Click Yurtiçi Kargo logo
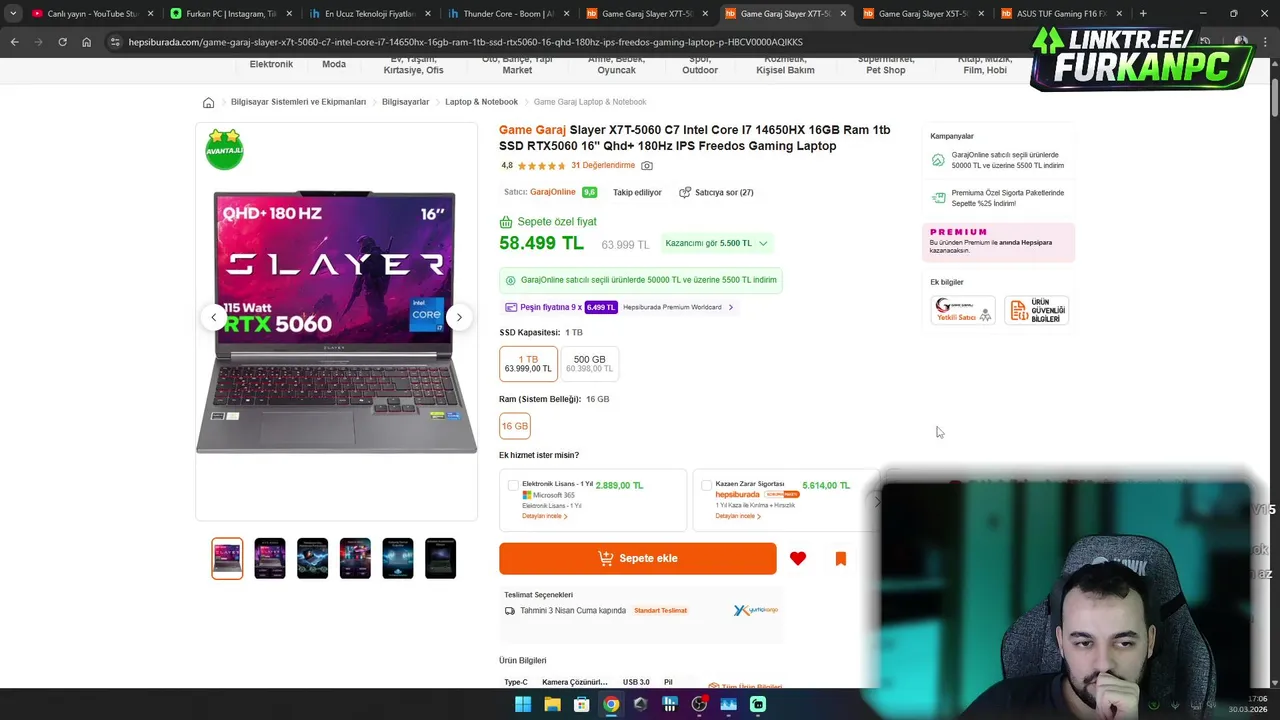 pyautogui.click(x=755, y=610)
